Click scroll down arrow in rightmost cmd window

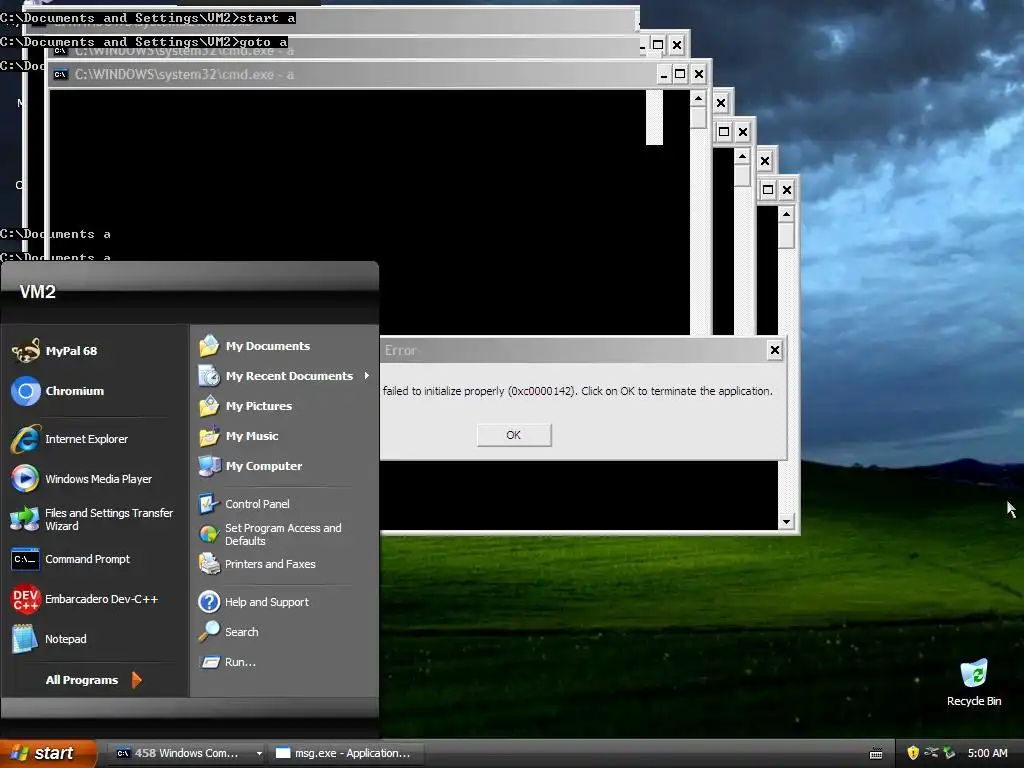tap(786, 521)
